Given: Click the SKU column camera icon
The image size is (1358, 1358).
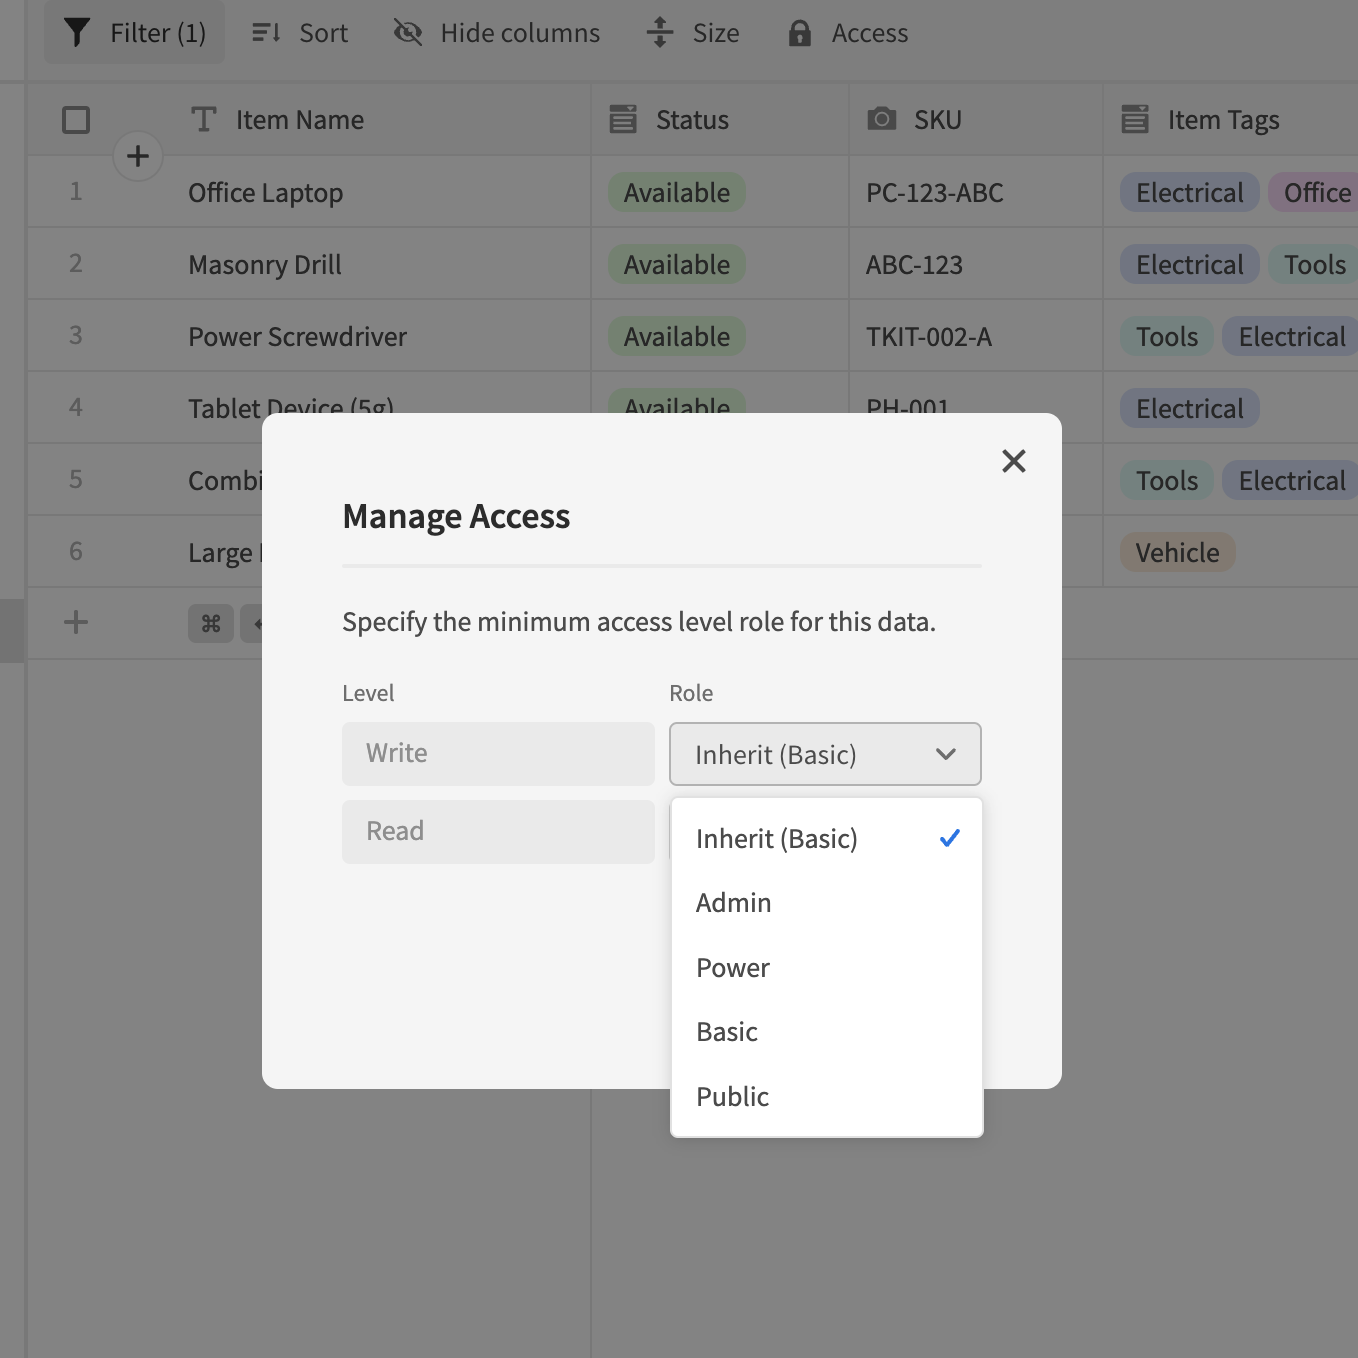Looking at the screenshot, I should (x=881, y=120).
